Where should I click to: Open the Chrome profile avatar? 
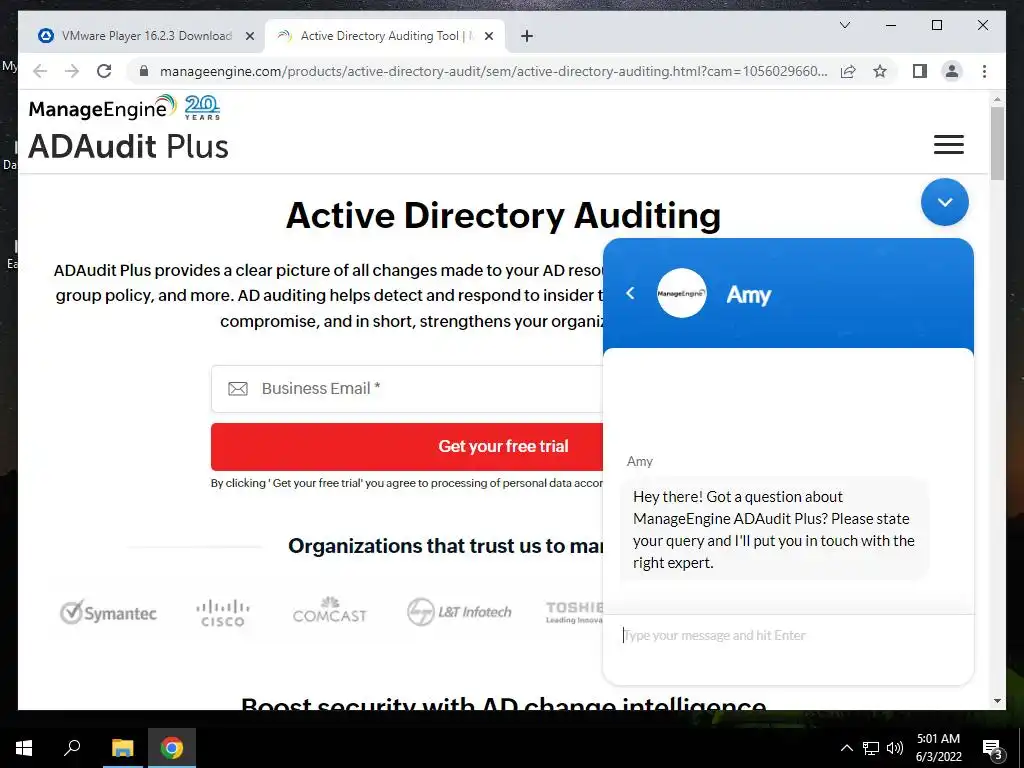click(x=952, y=71)
